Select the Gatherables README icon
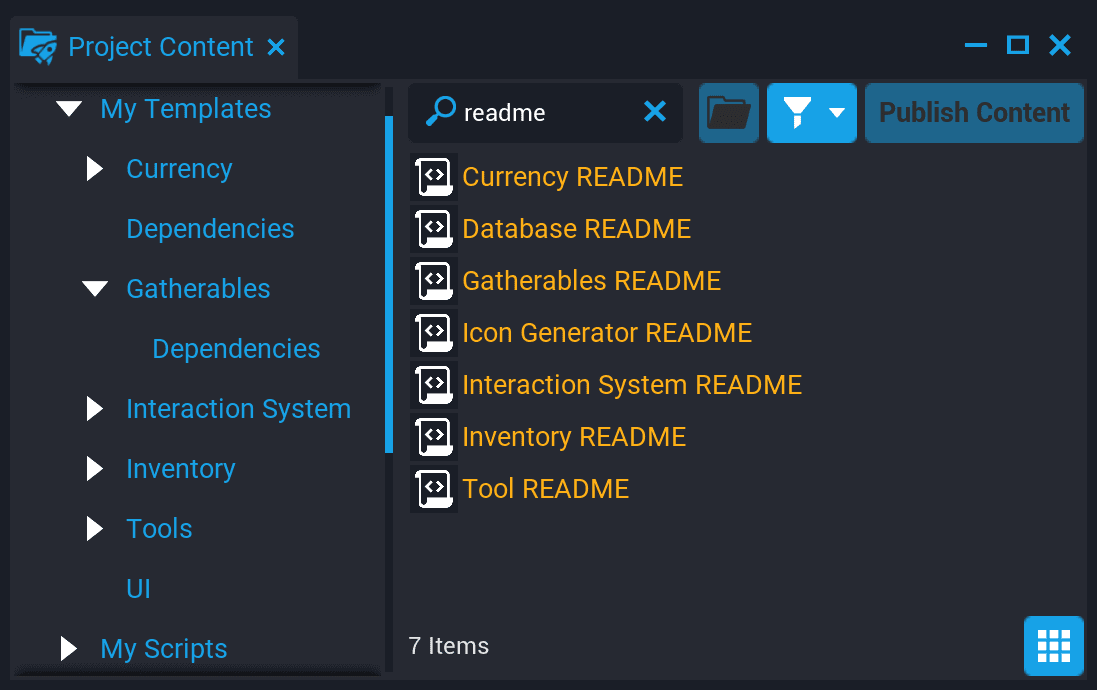 pyautogui.click(x=433, y=280)
